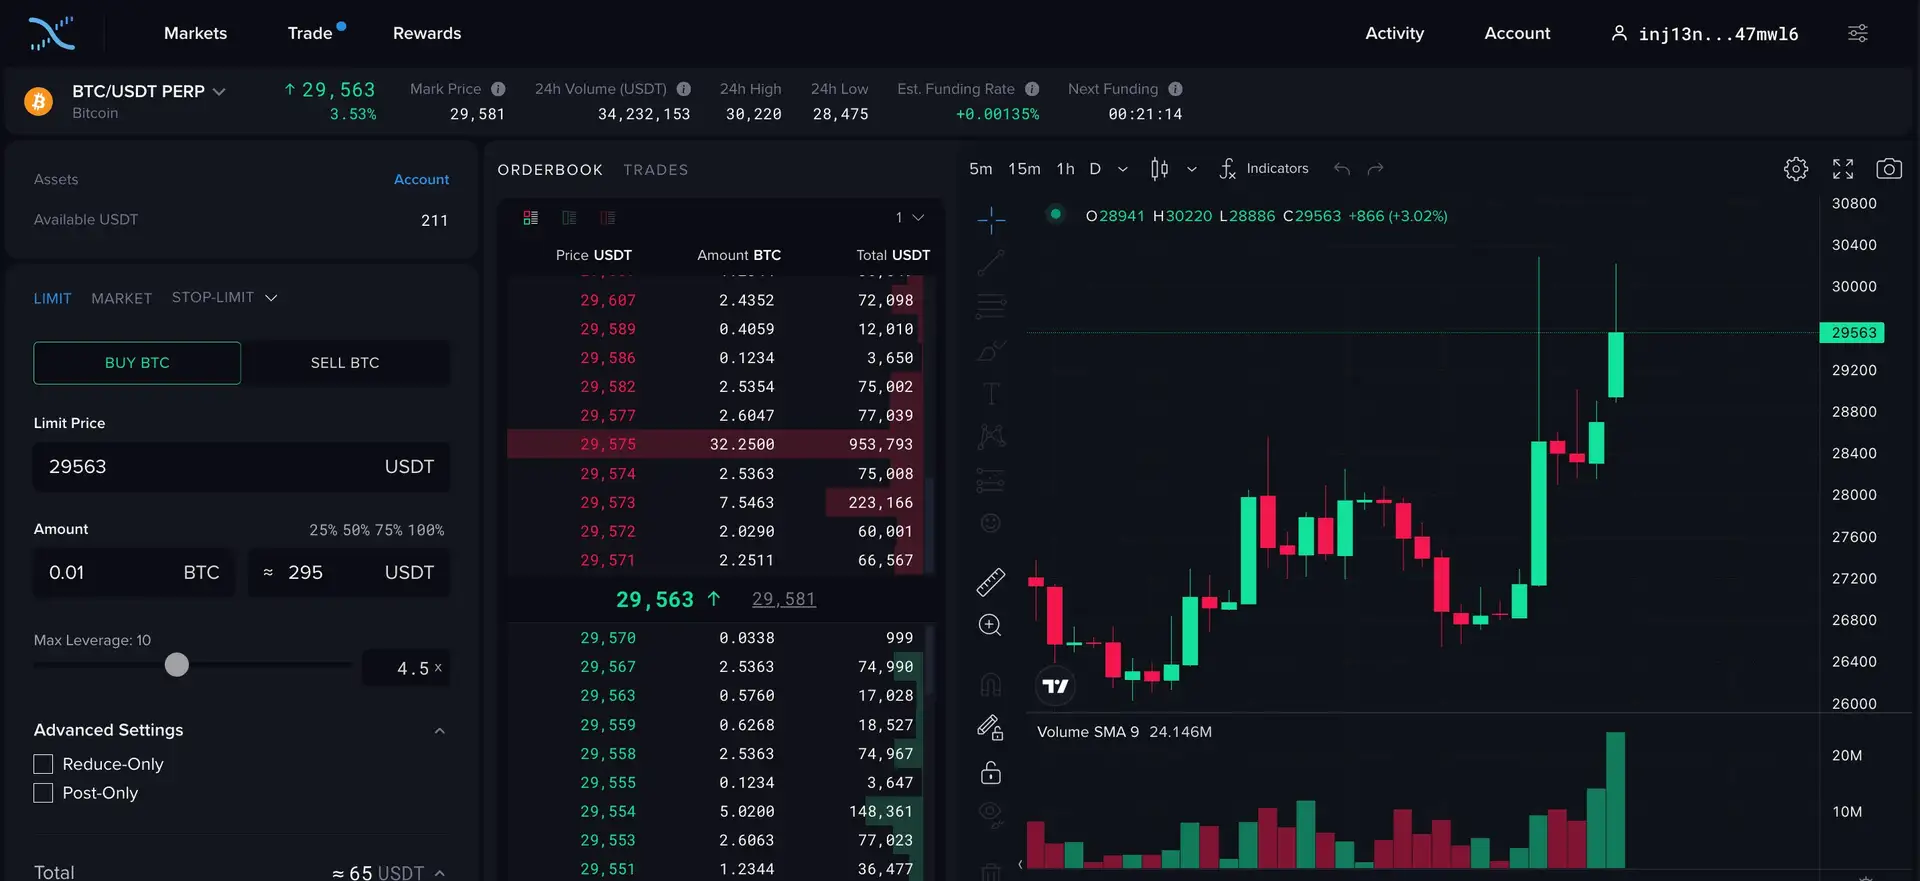Click the zoom in tool
The height and width of the screenshot is (881, 1920).
(990, 625)
